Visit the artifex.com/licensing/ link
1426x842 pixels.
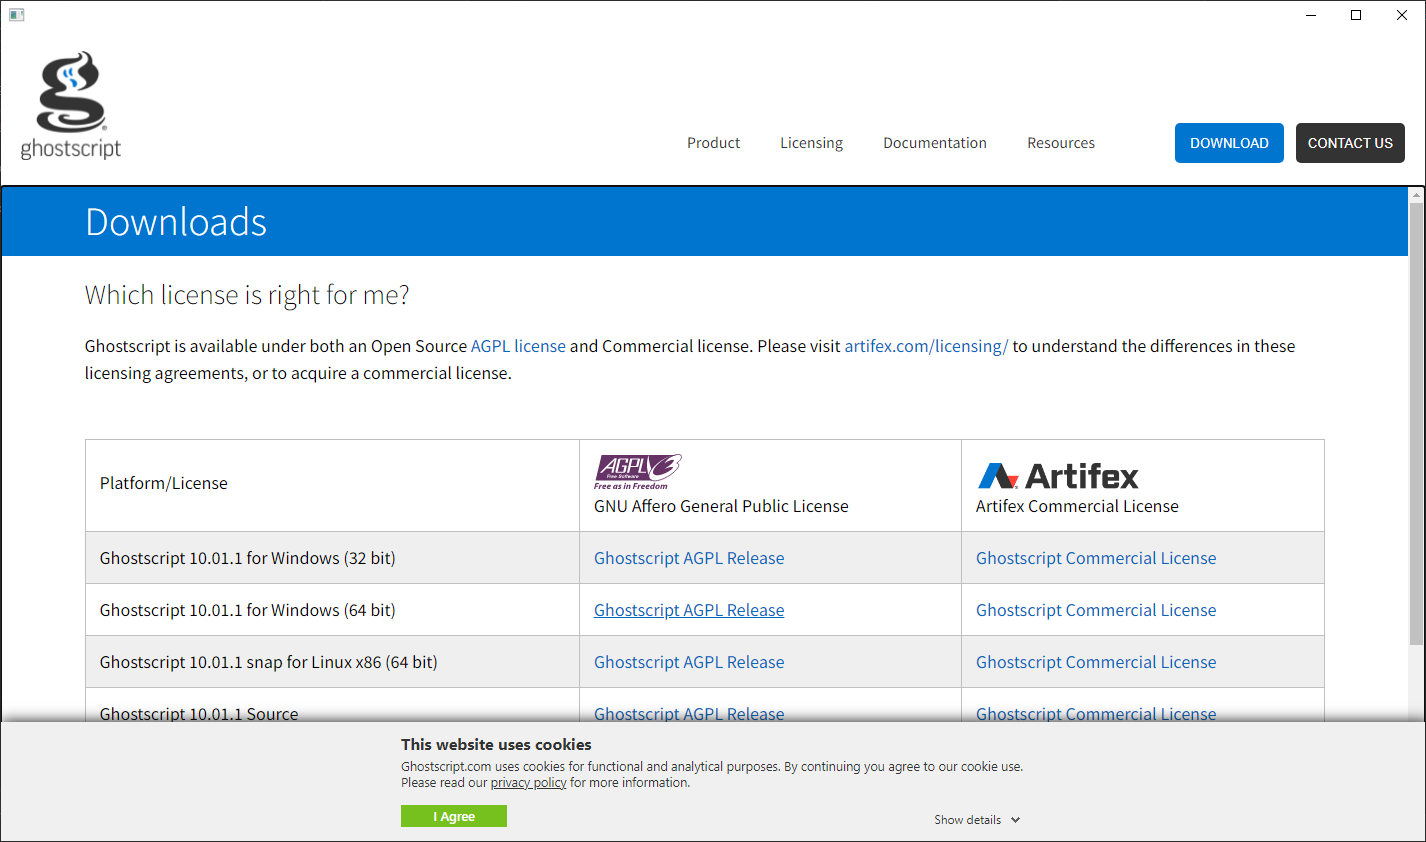[926, 345]
